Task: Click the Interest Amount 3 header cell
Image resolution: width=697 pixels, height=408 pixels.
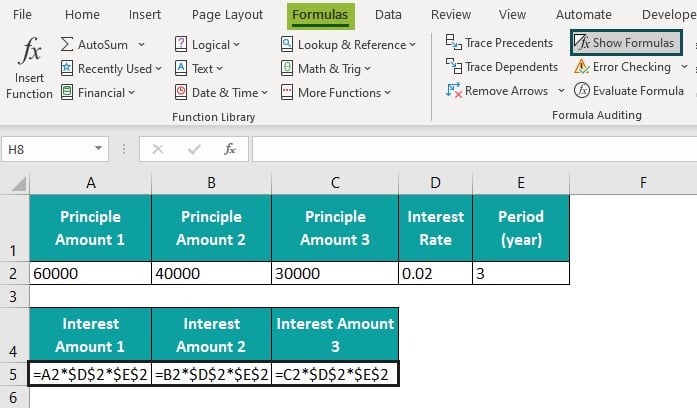Action: 335,334
